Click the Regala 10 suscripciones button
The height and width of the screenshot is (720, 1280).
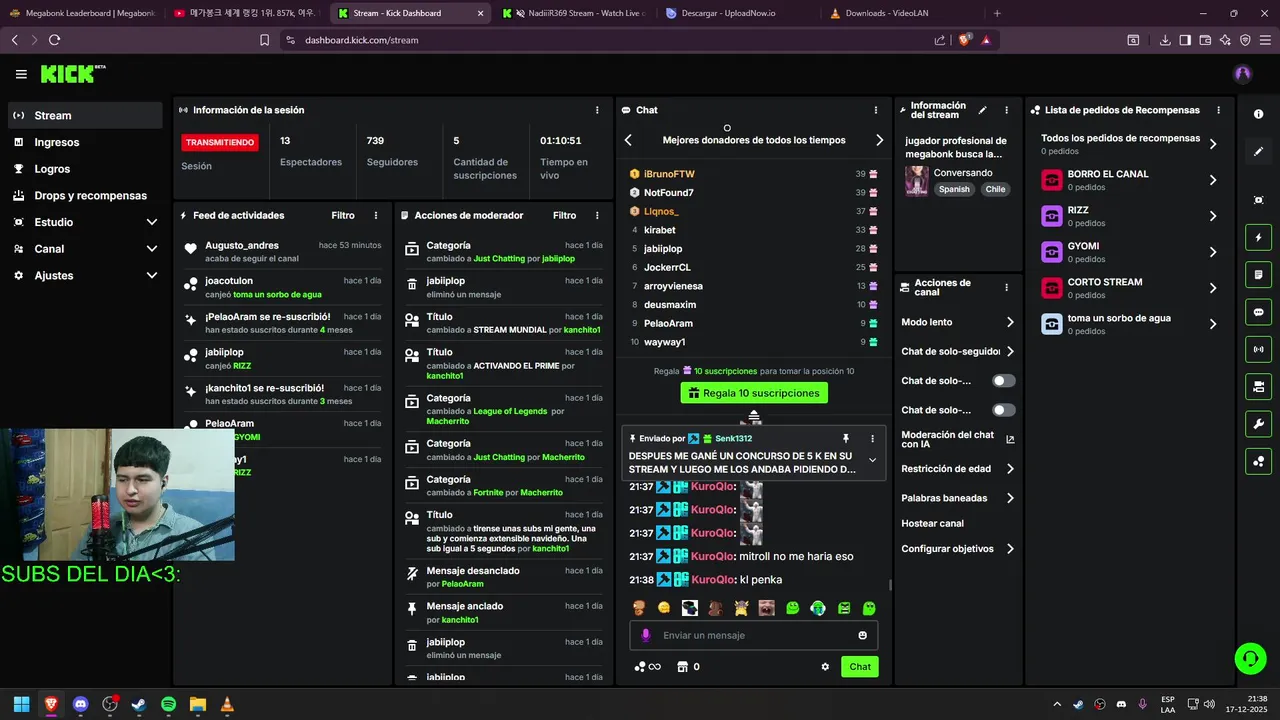pyautogui.click(x=754, y=393)
